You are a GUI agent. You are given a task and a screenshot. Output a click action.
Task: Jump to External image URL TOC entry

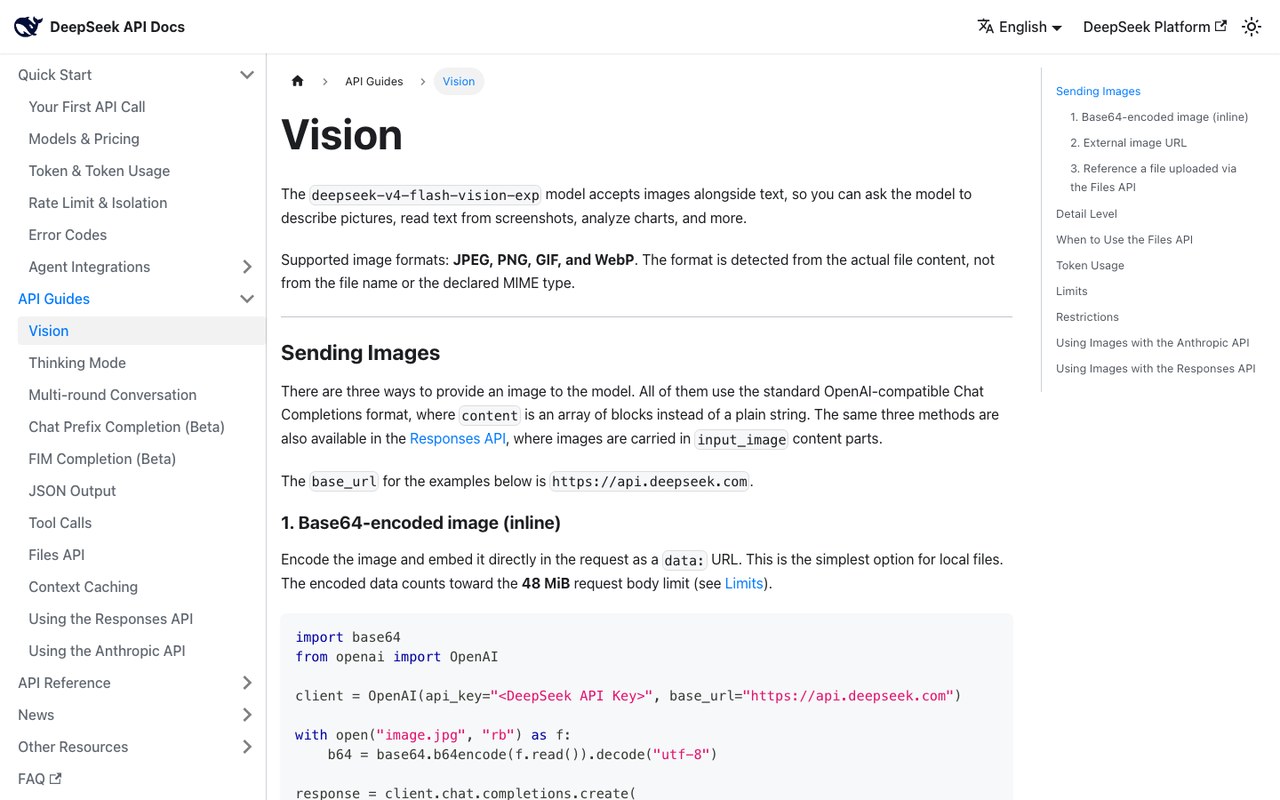coord(1128,143)
